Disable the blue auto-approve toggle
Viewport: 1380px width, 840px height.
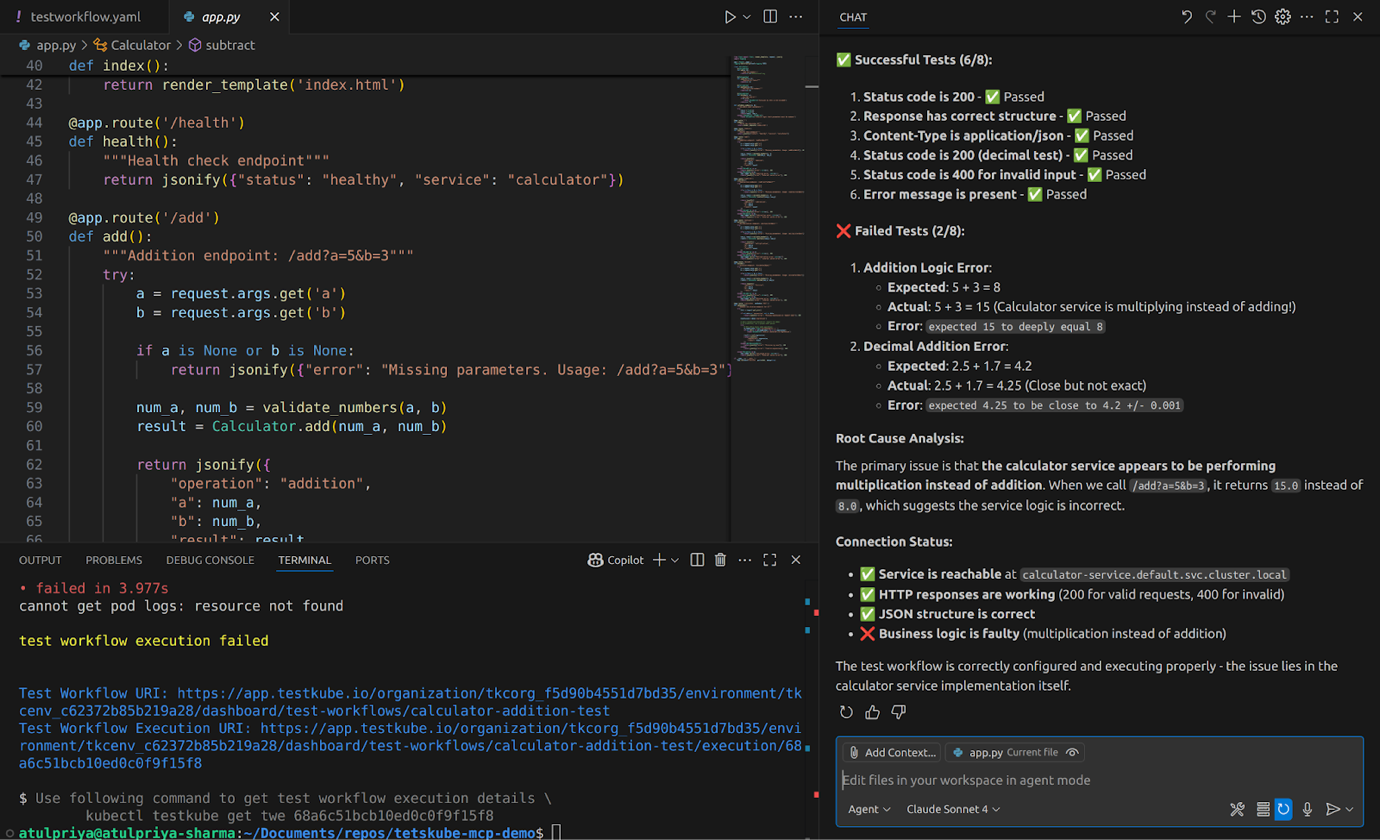(1282, 809)
